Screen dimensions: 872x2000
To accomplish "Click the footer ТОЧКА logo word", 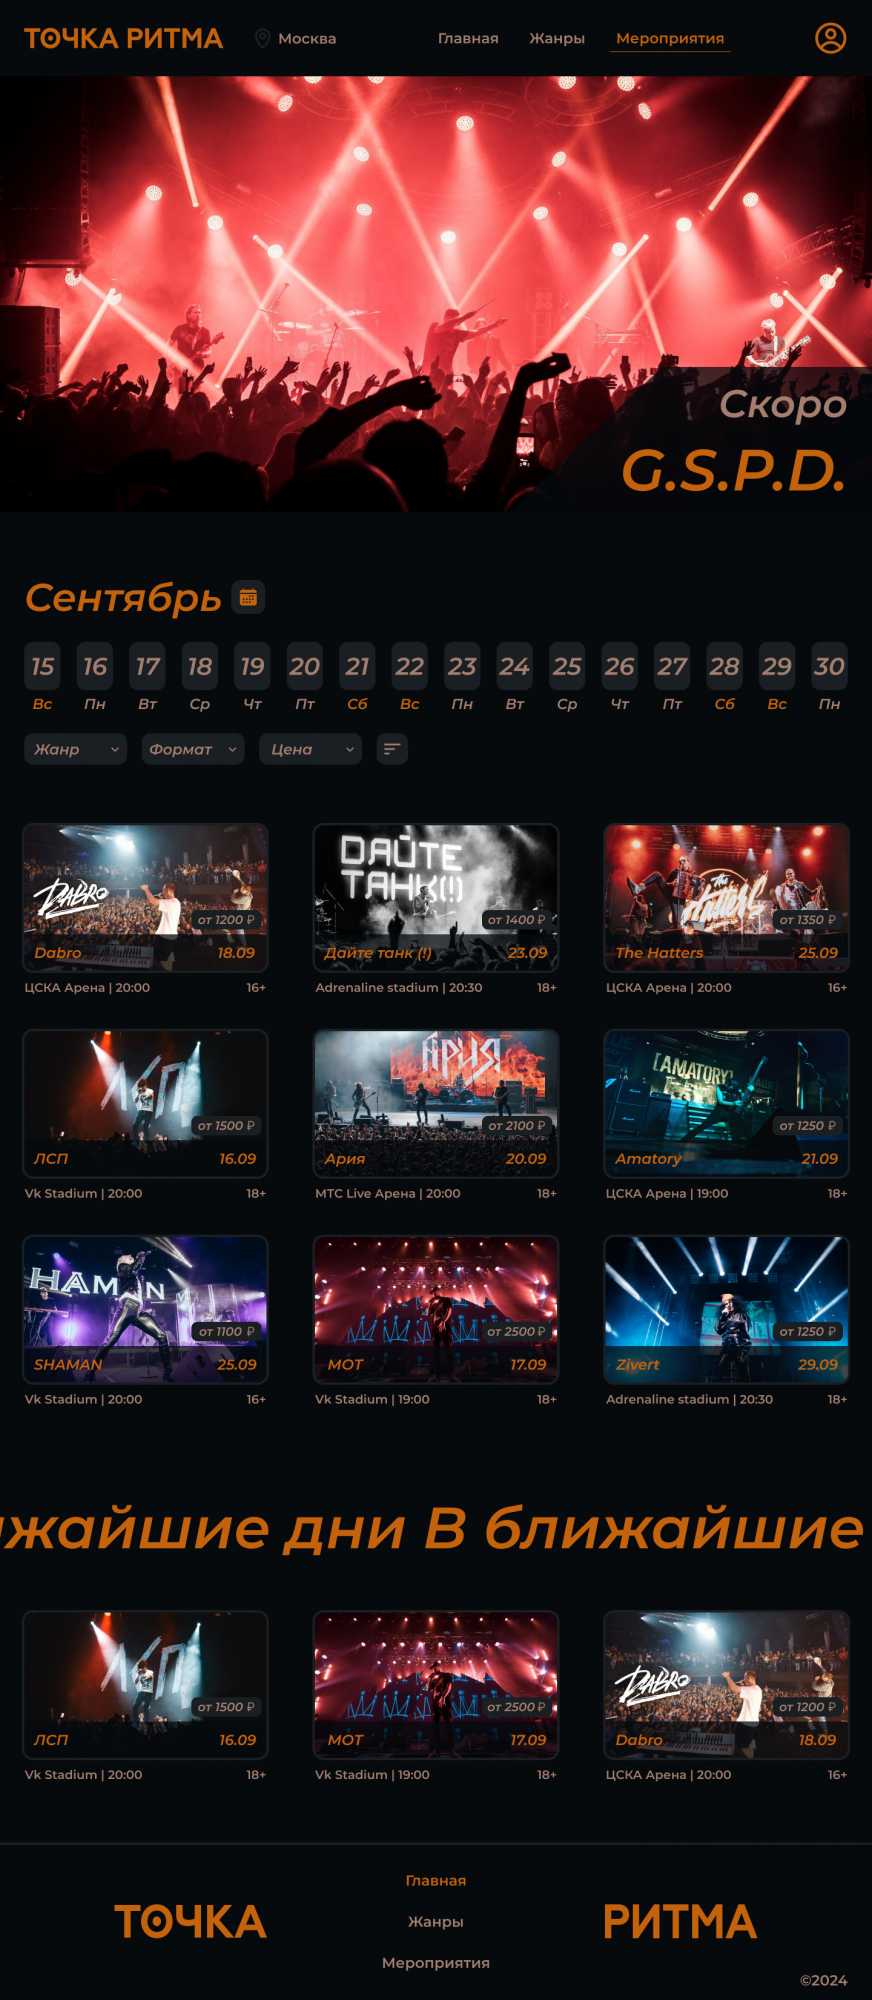I will click(x=190, y=1922).
